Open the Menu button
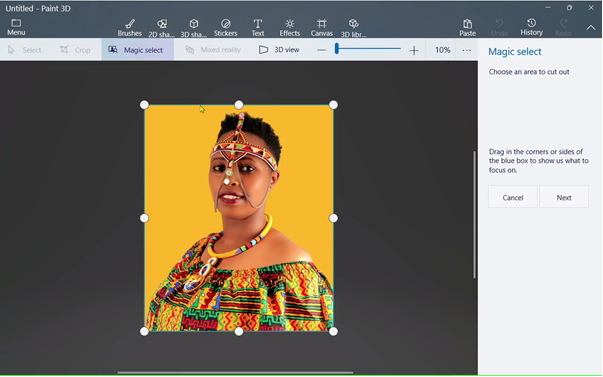The image size is (603, 377). click(x=16, y=27)
